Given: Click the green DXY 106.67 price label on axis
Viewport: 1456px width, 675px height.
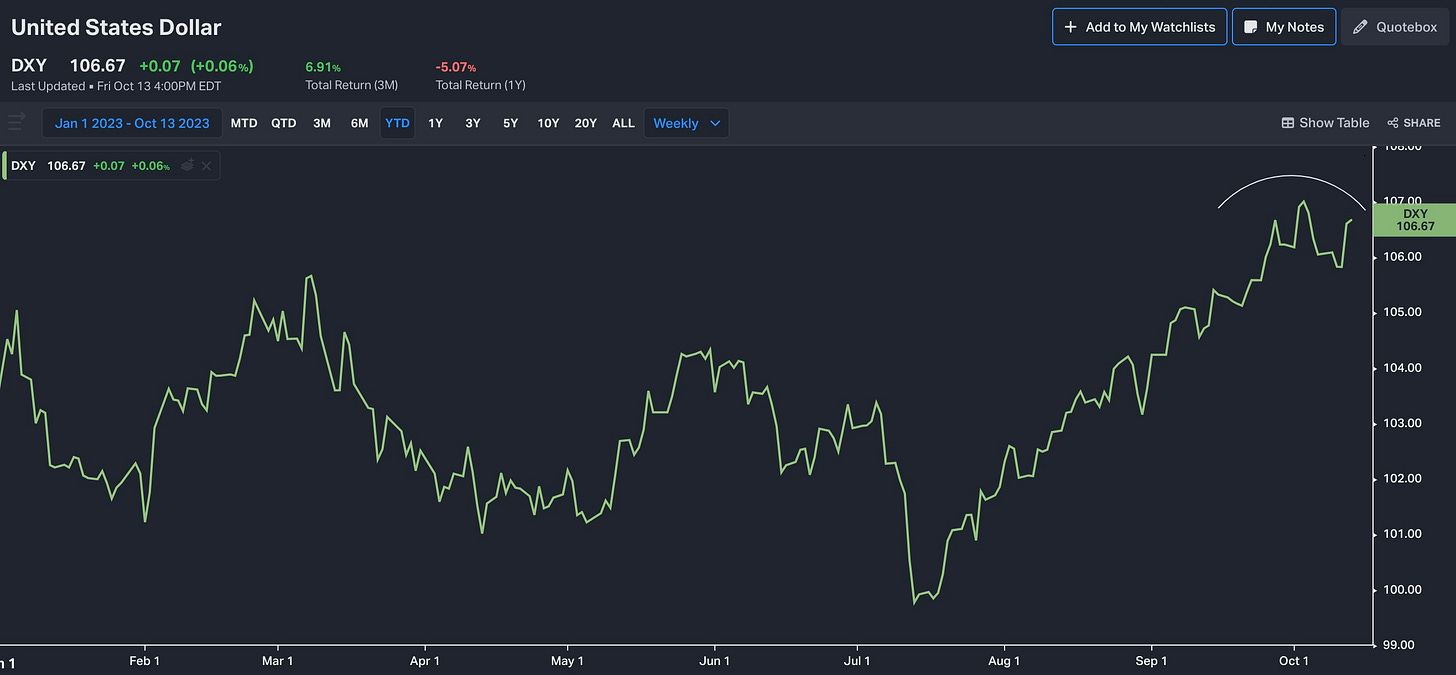Looking at the screenshot, I should click(1414, 220).
